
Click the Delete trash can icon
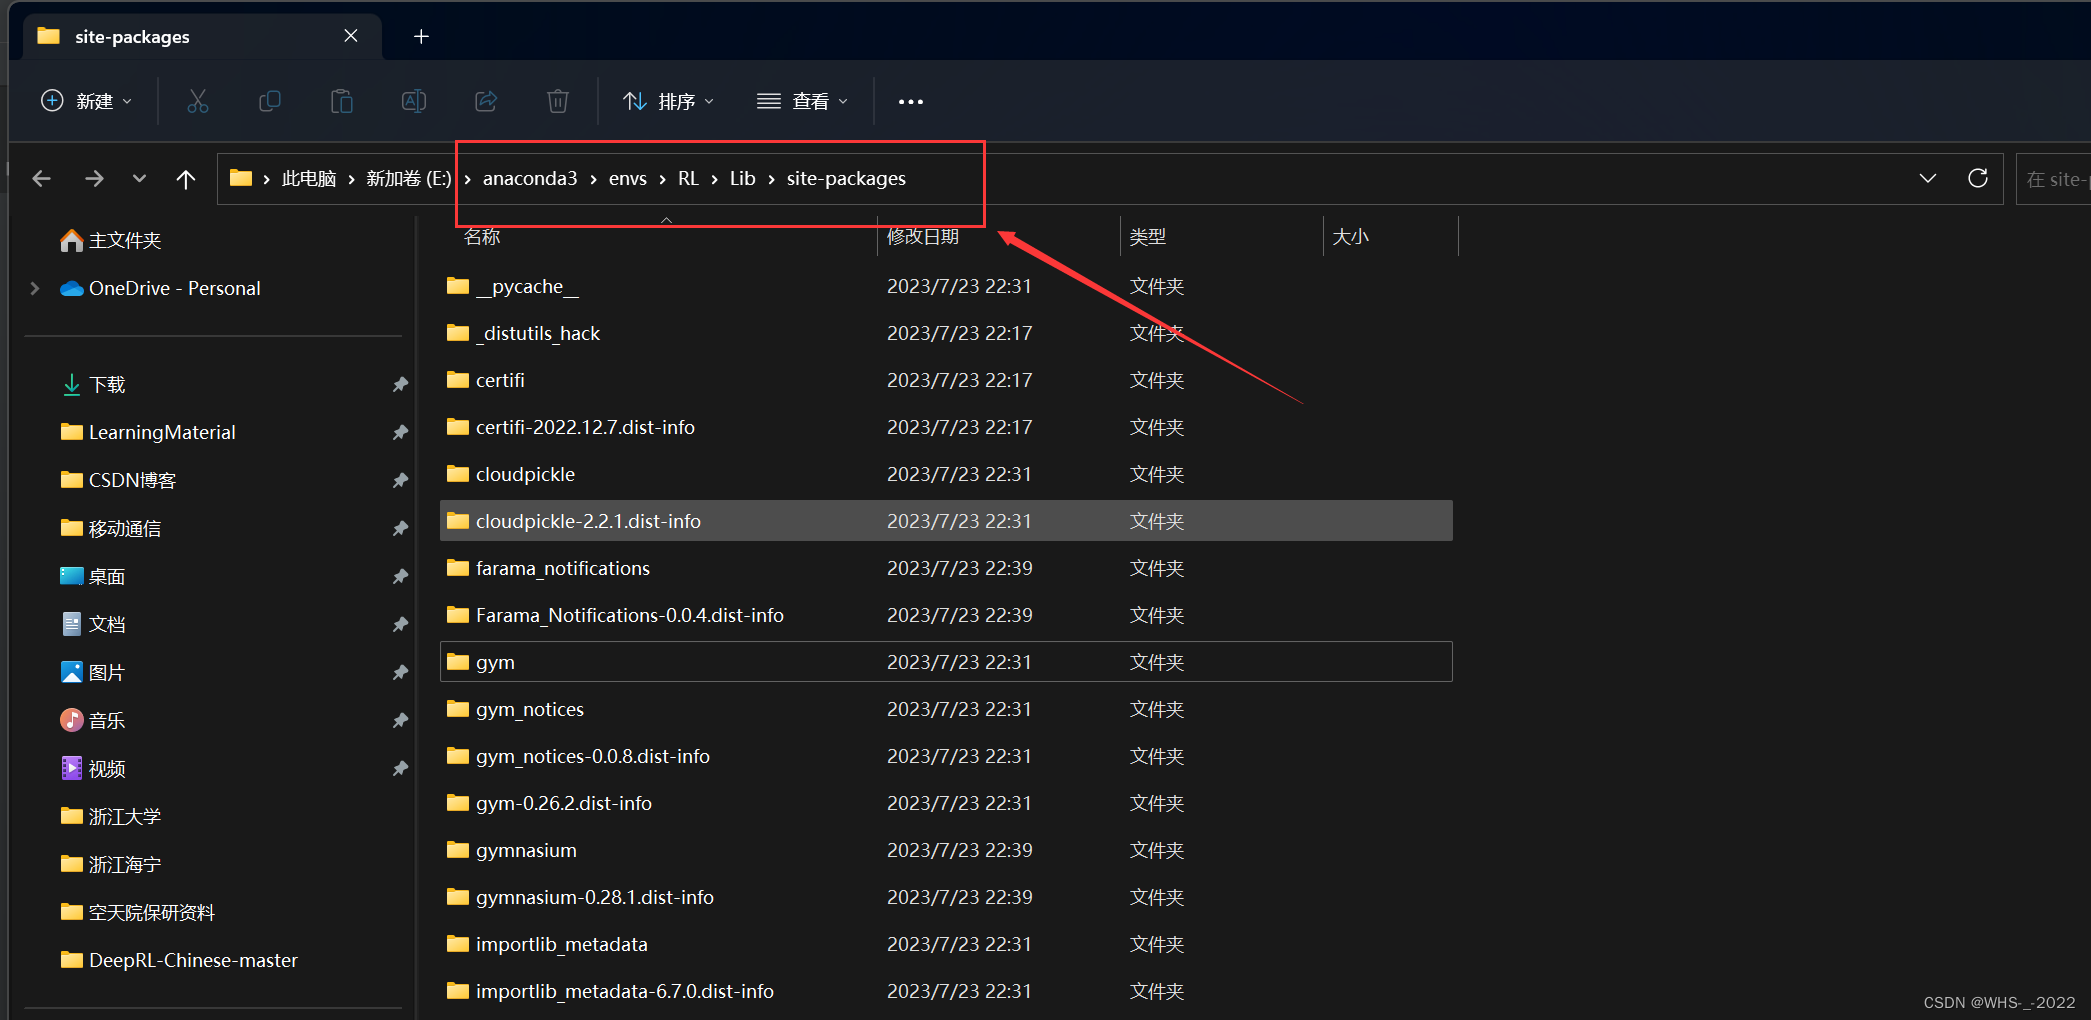coord(558,101)
